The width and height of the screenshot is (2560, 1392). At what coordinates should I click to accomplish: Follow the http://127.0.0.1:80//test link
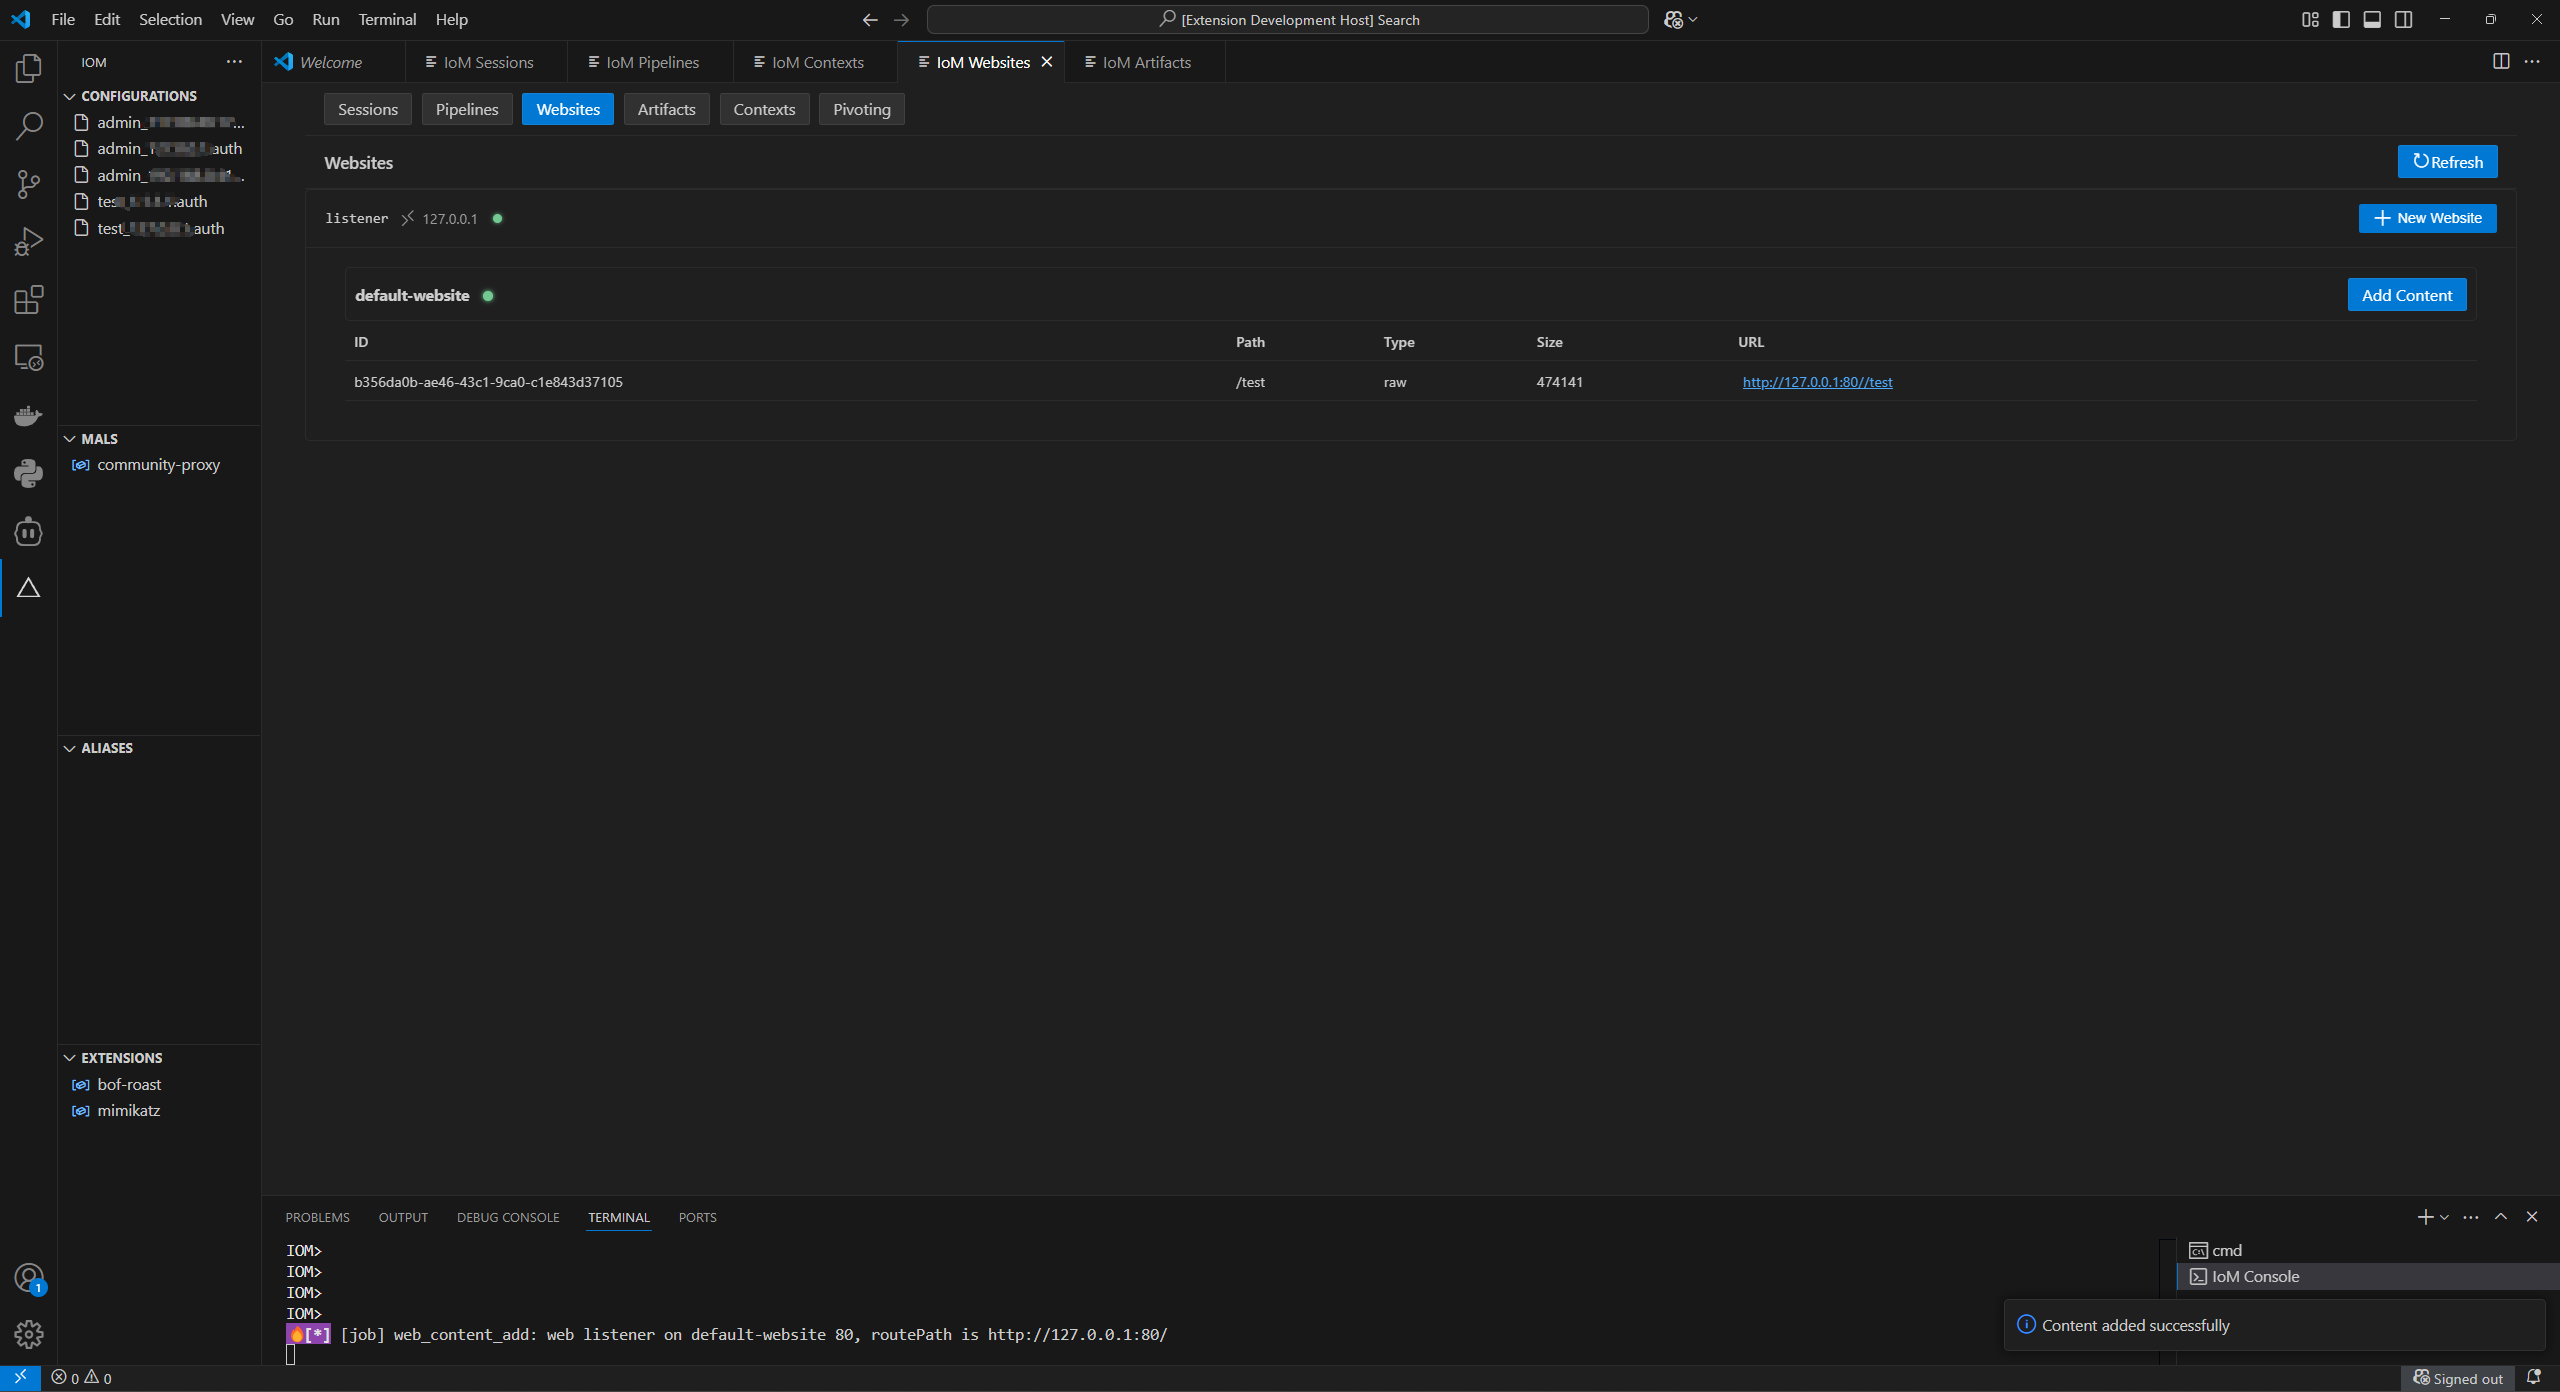(x=1816, y=382)
